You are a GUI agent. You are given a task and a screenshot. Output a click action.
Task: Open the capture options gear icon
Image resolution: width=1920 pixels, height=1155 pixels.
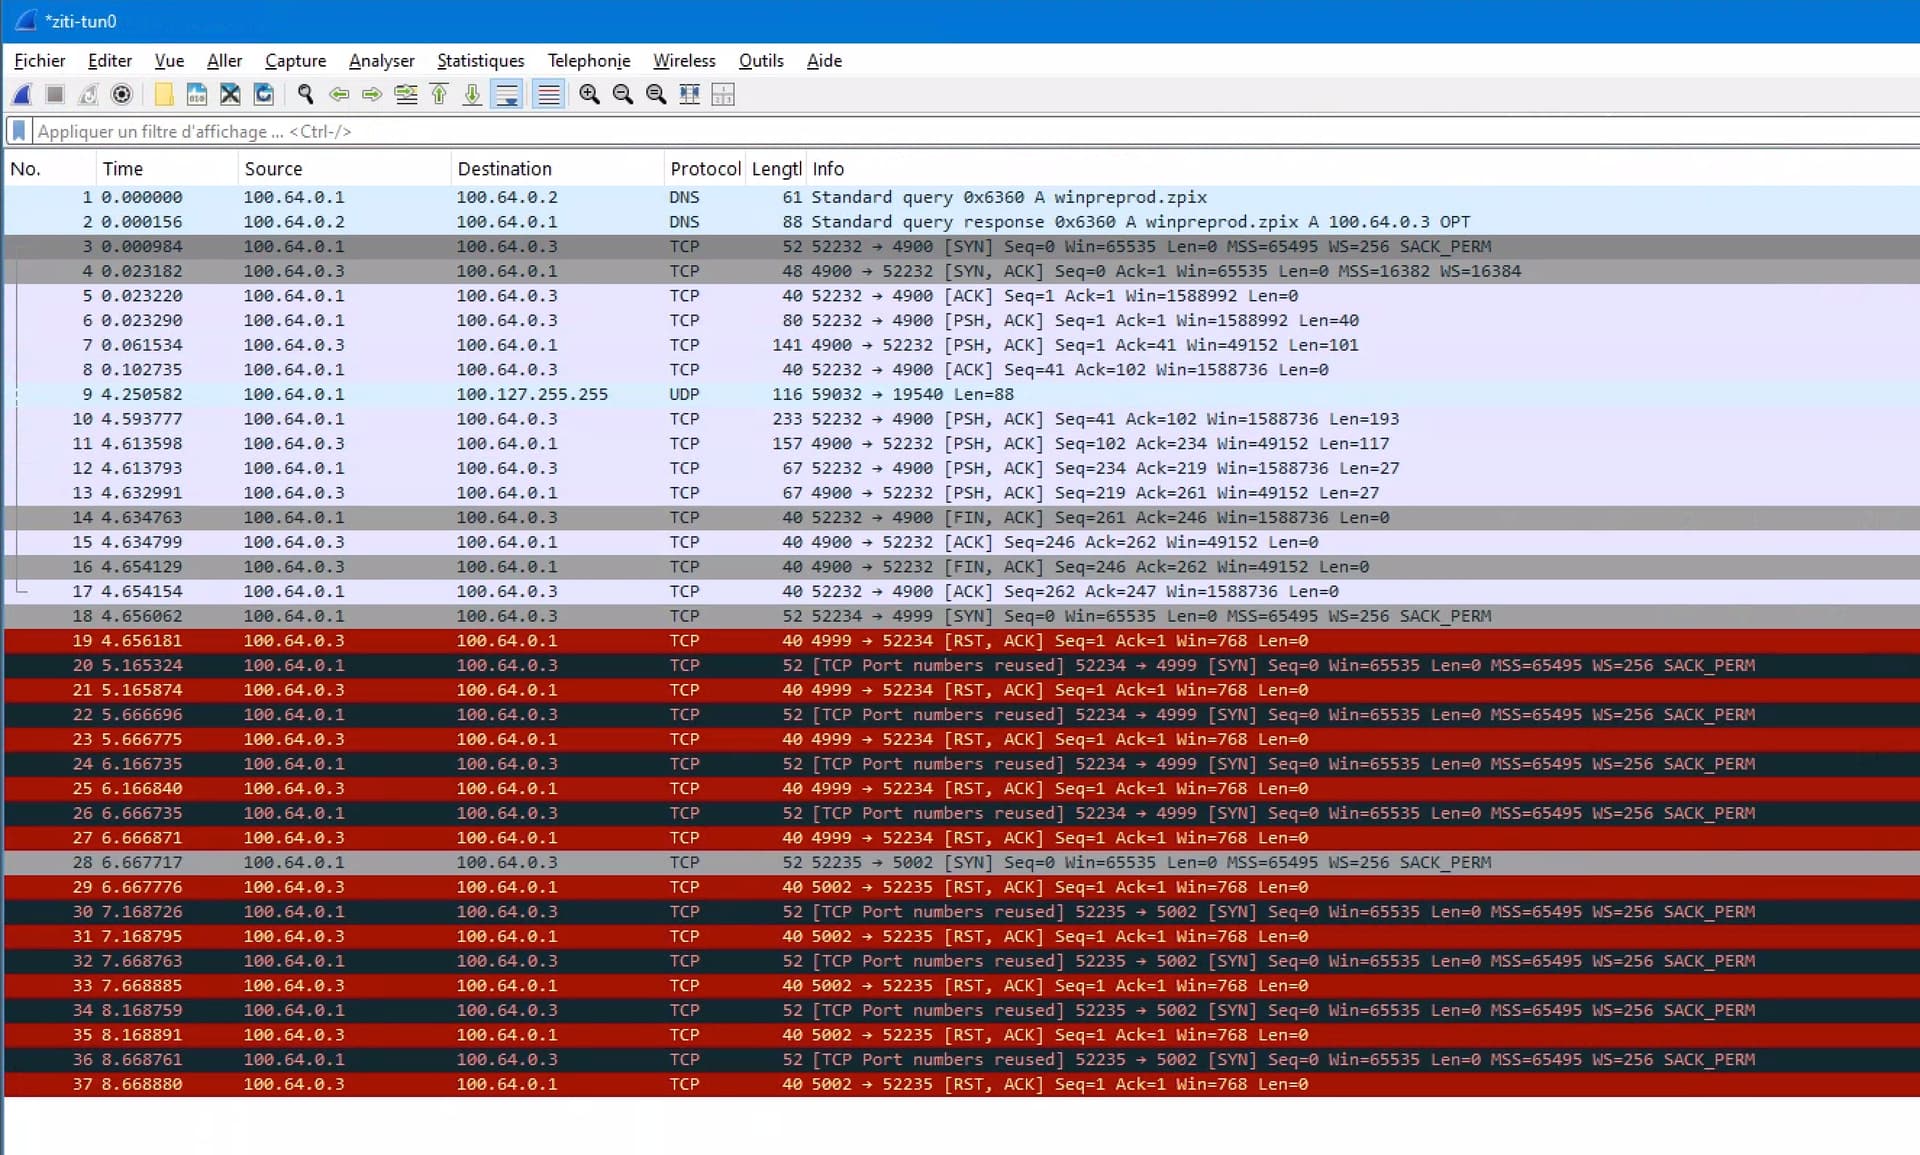click(121, 95)
